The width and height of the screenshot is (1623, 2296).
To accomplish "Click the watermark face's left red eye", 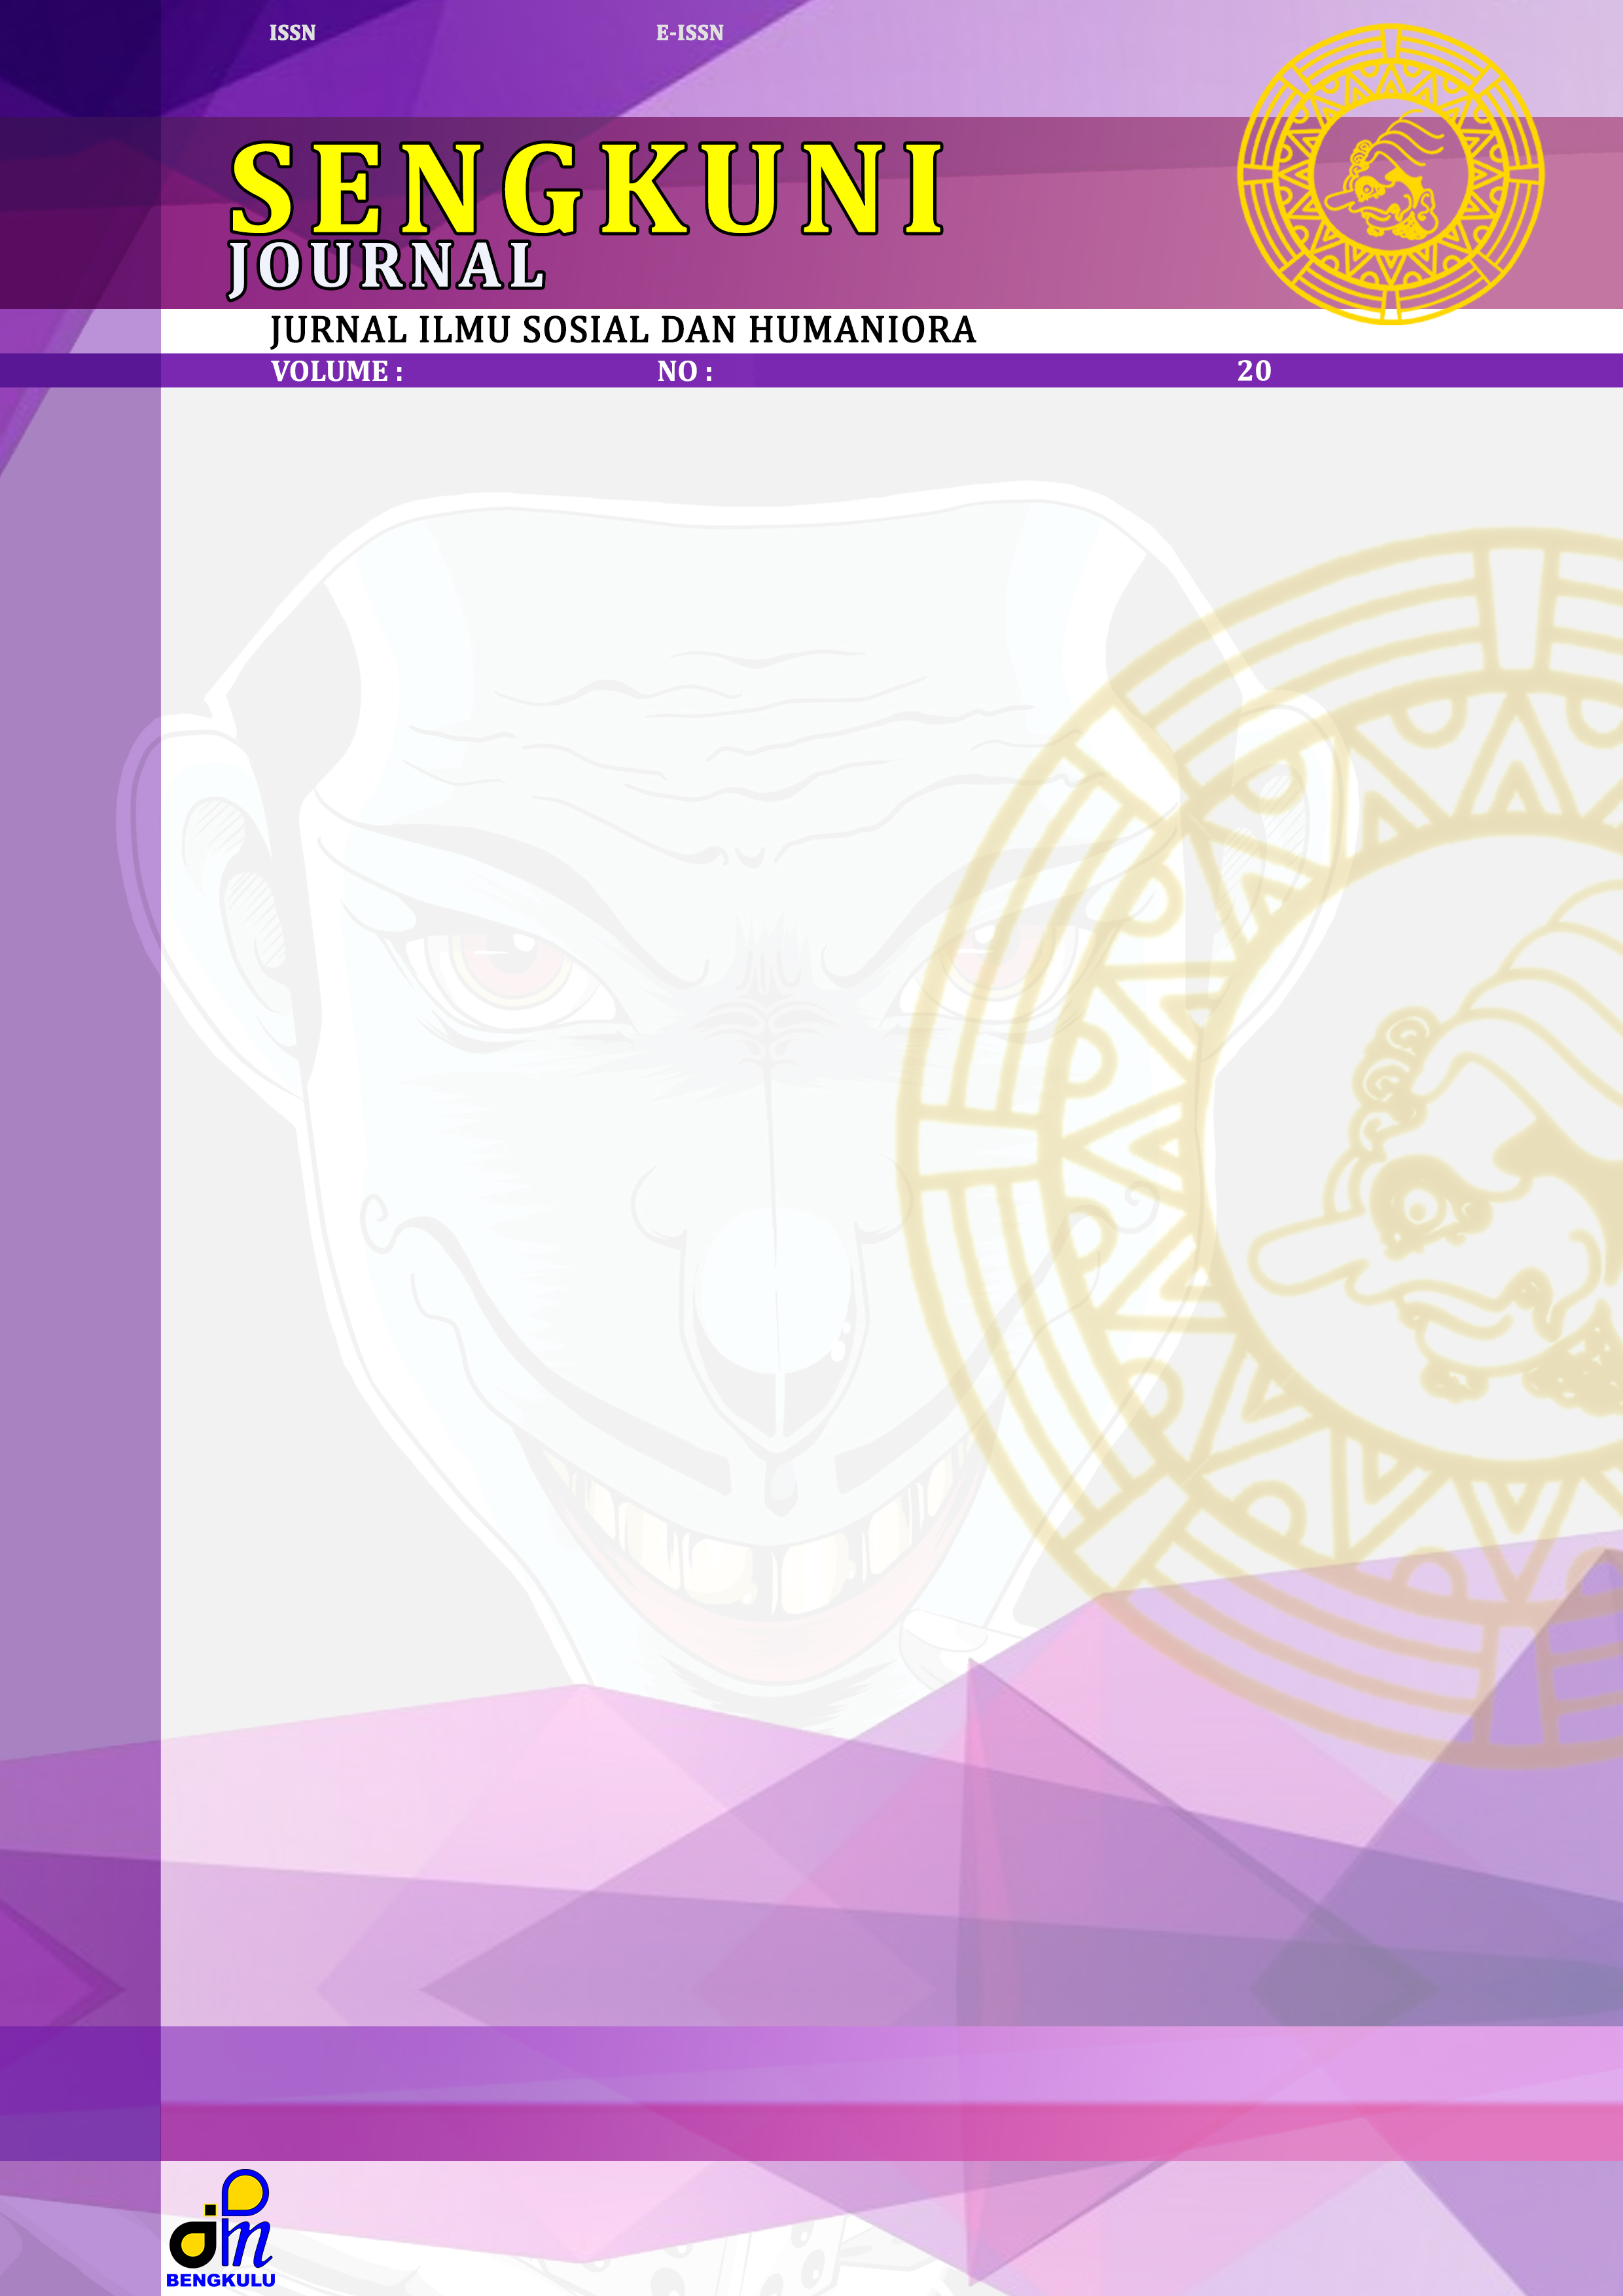I will [x=512, y=963].
